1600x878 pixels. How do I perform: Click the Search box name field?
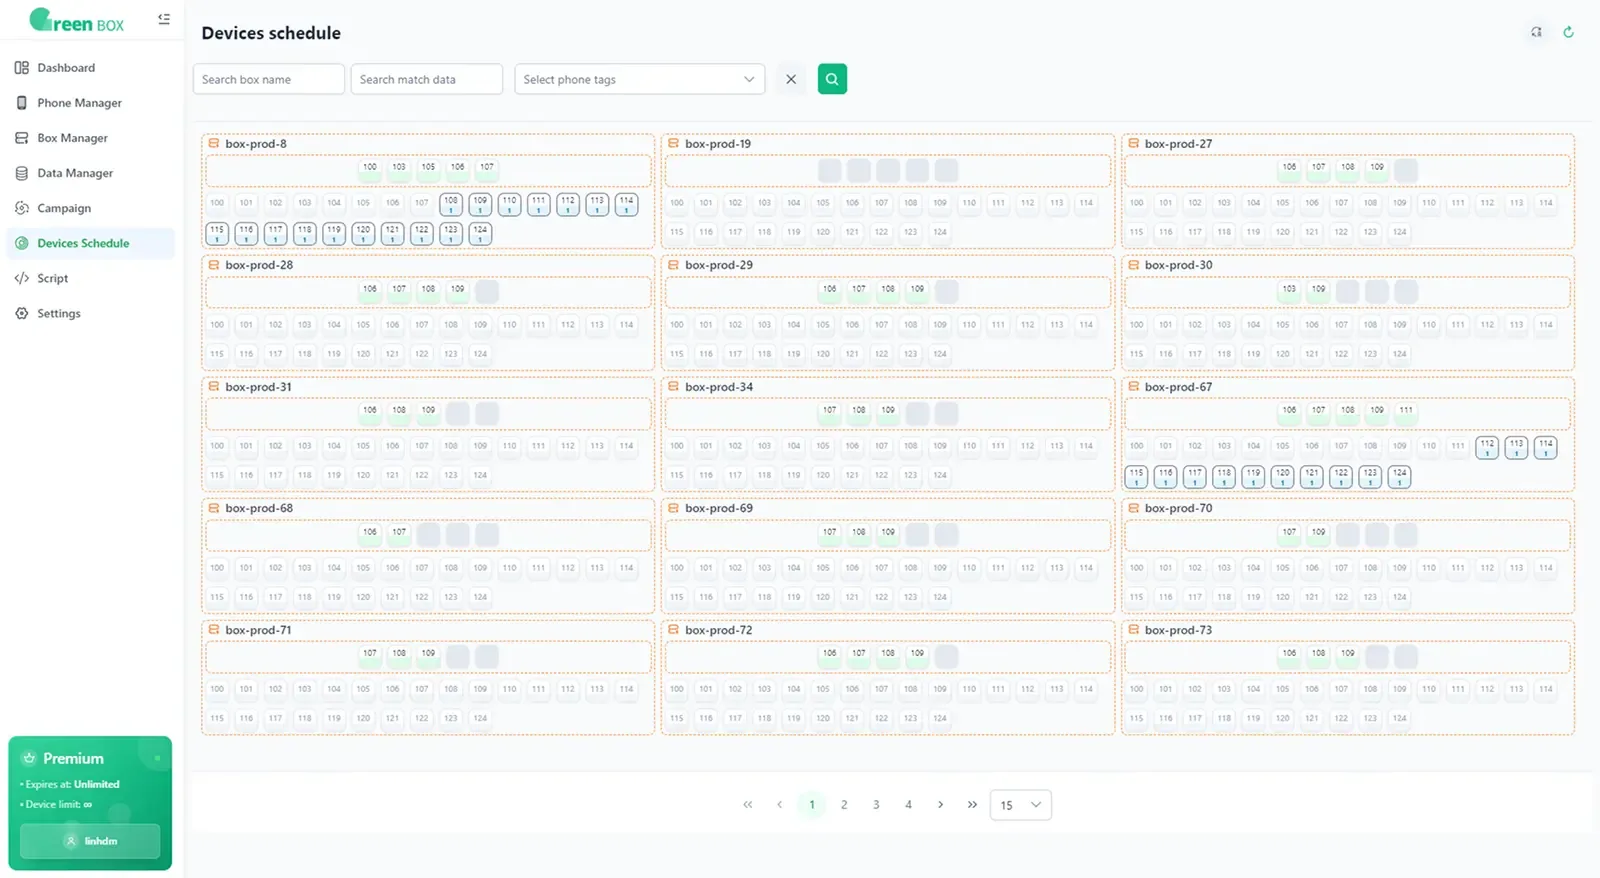pyautogui.click(x=269, y=79)
